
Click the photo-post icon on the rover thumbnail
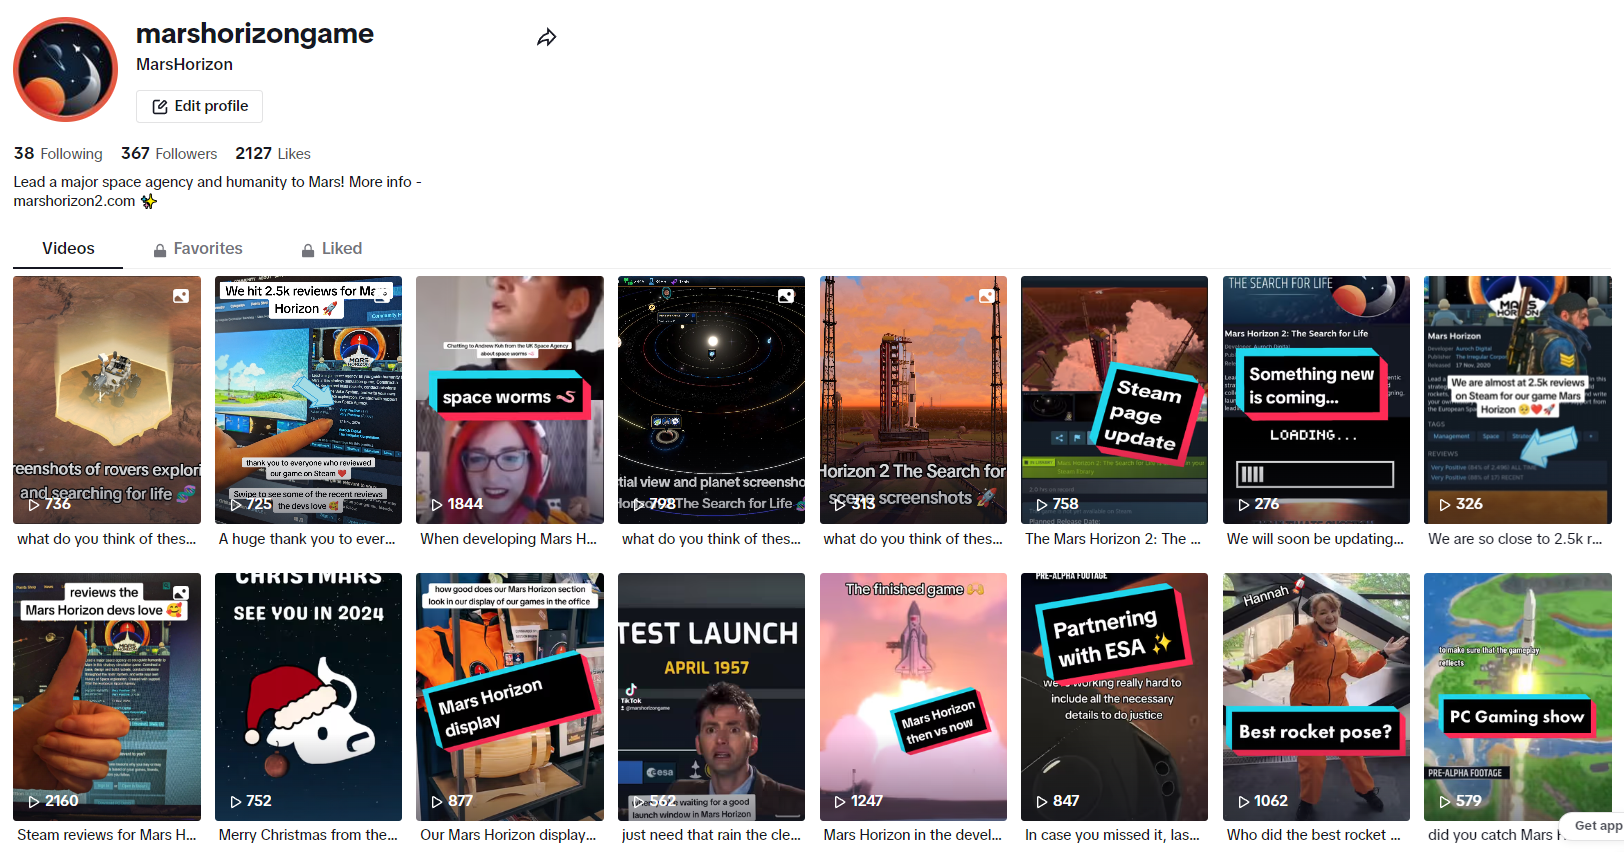tap(181, 296)
